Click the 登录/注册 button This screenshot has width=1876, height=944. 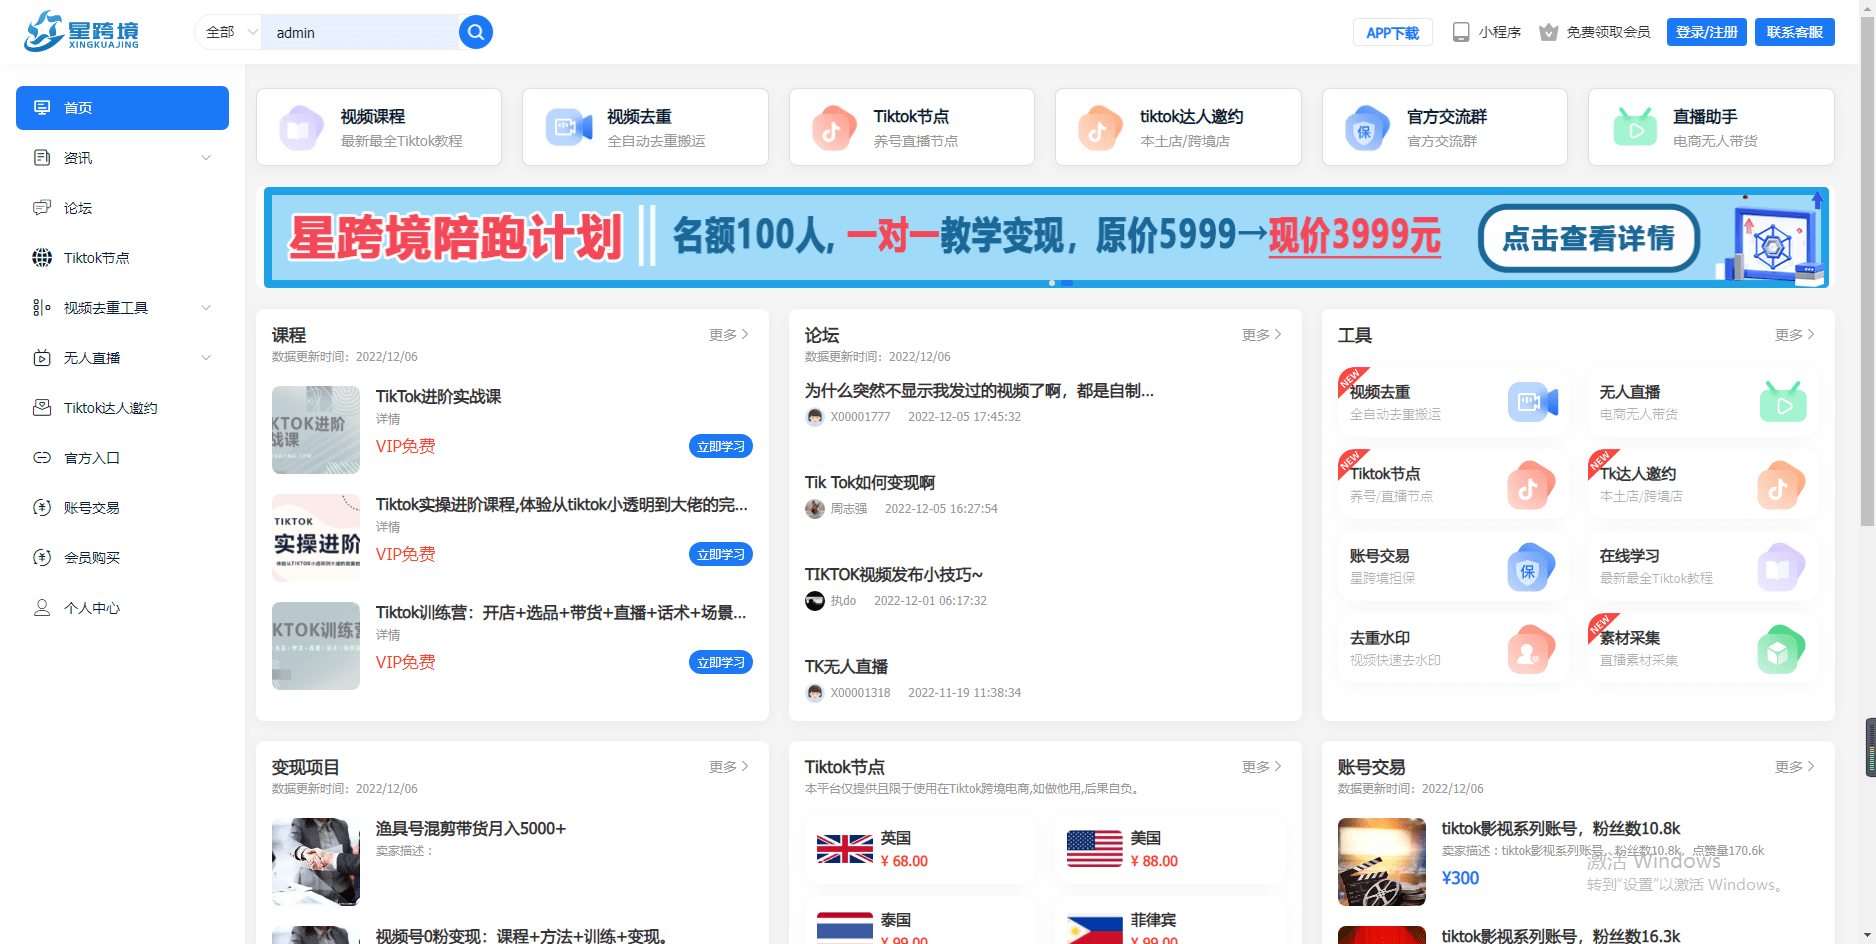click(x=1707, y=32)
